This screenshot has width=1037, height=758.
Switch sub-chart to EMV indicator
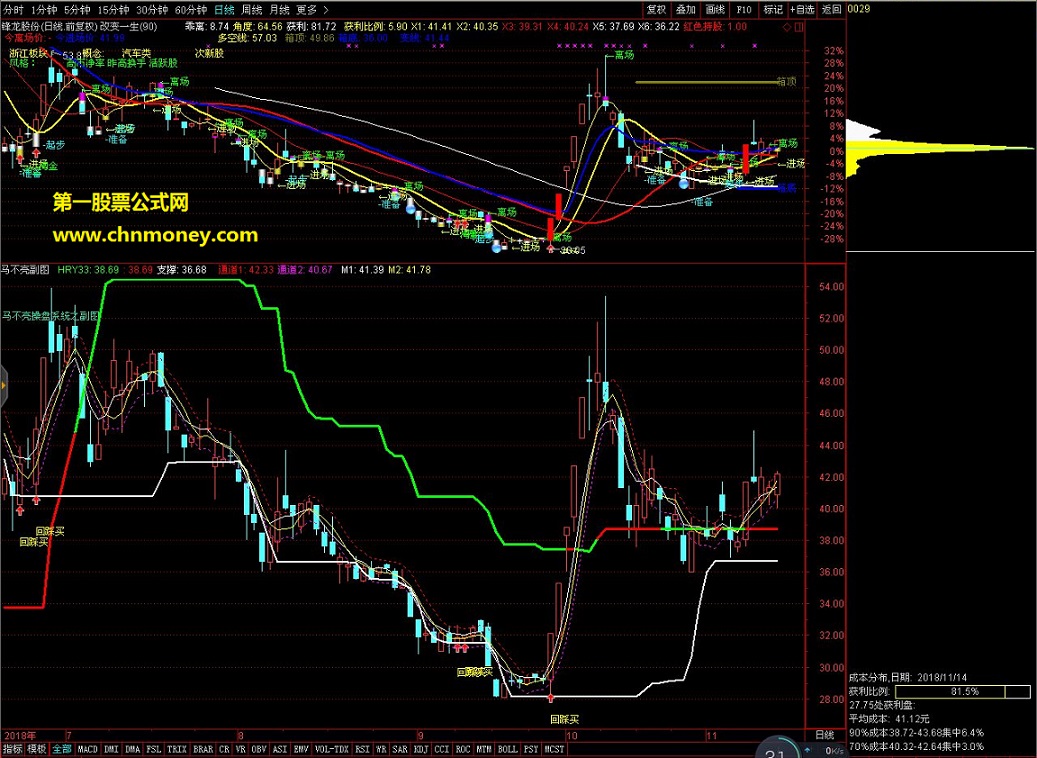point(301,749)
